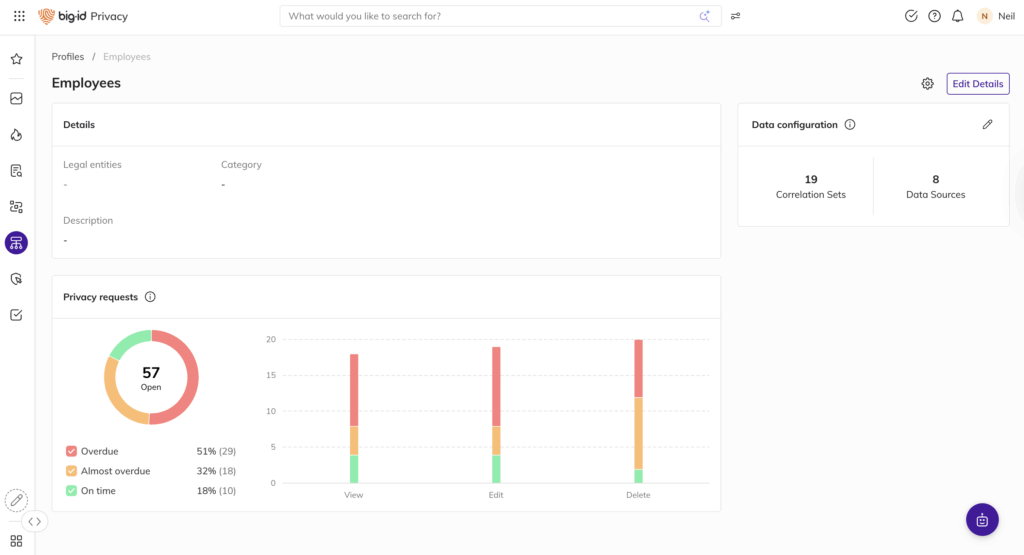Navigate to Profiles breadcrumb
Viewport: 1024px width, 555px height.
click(68, 57)
